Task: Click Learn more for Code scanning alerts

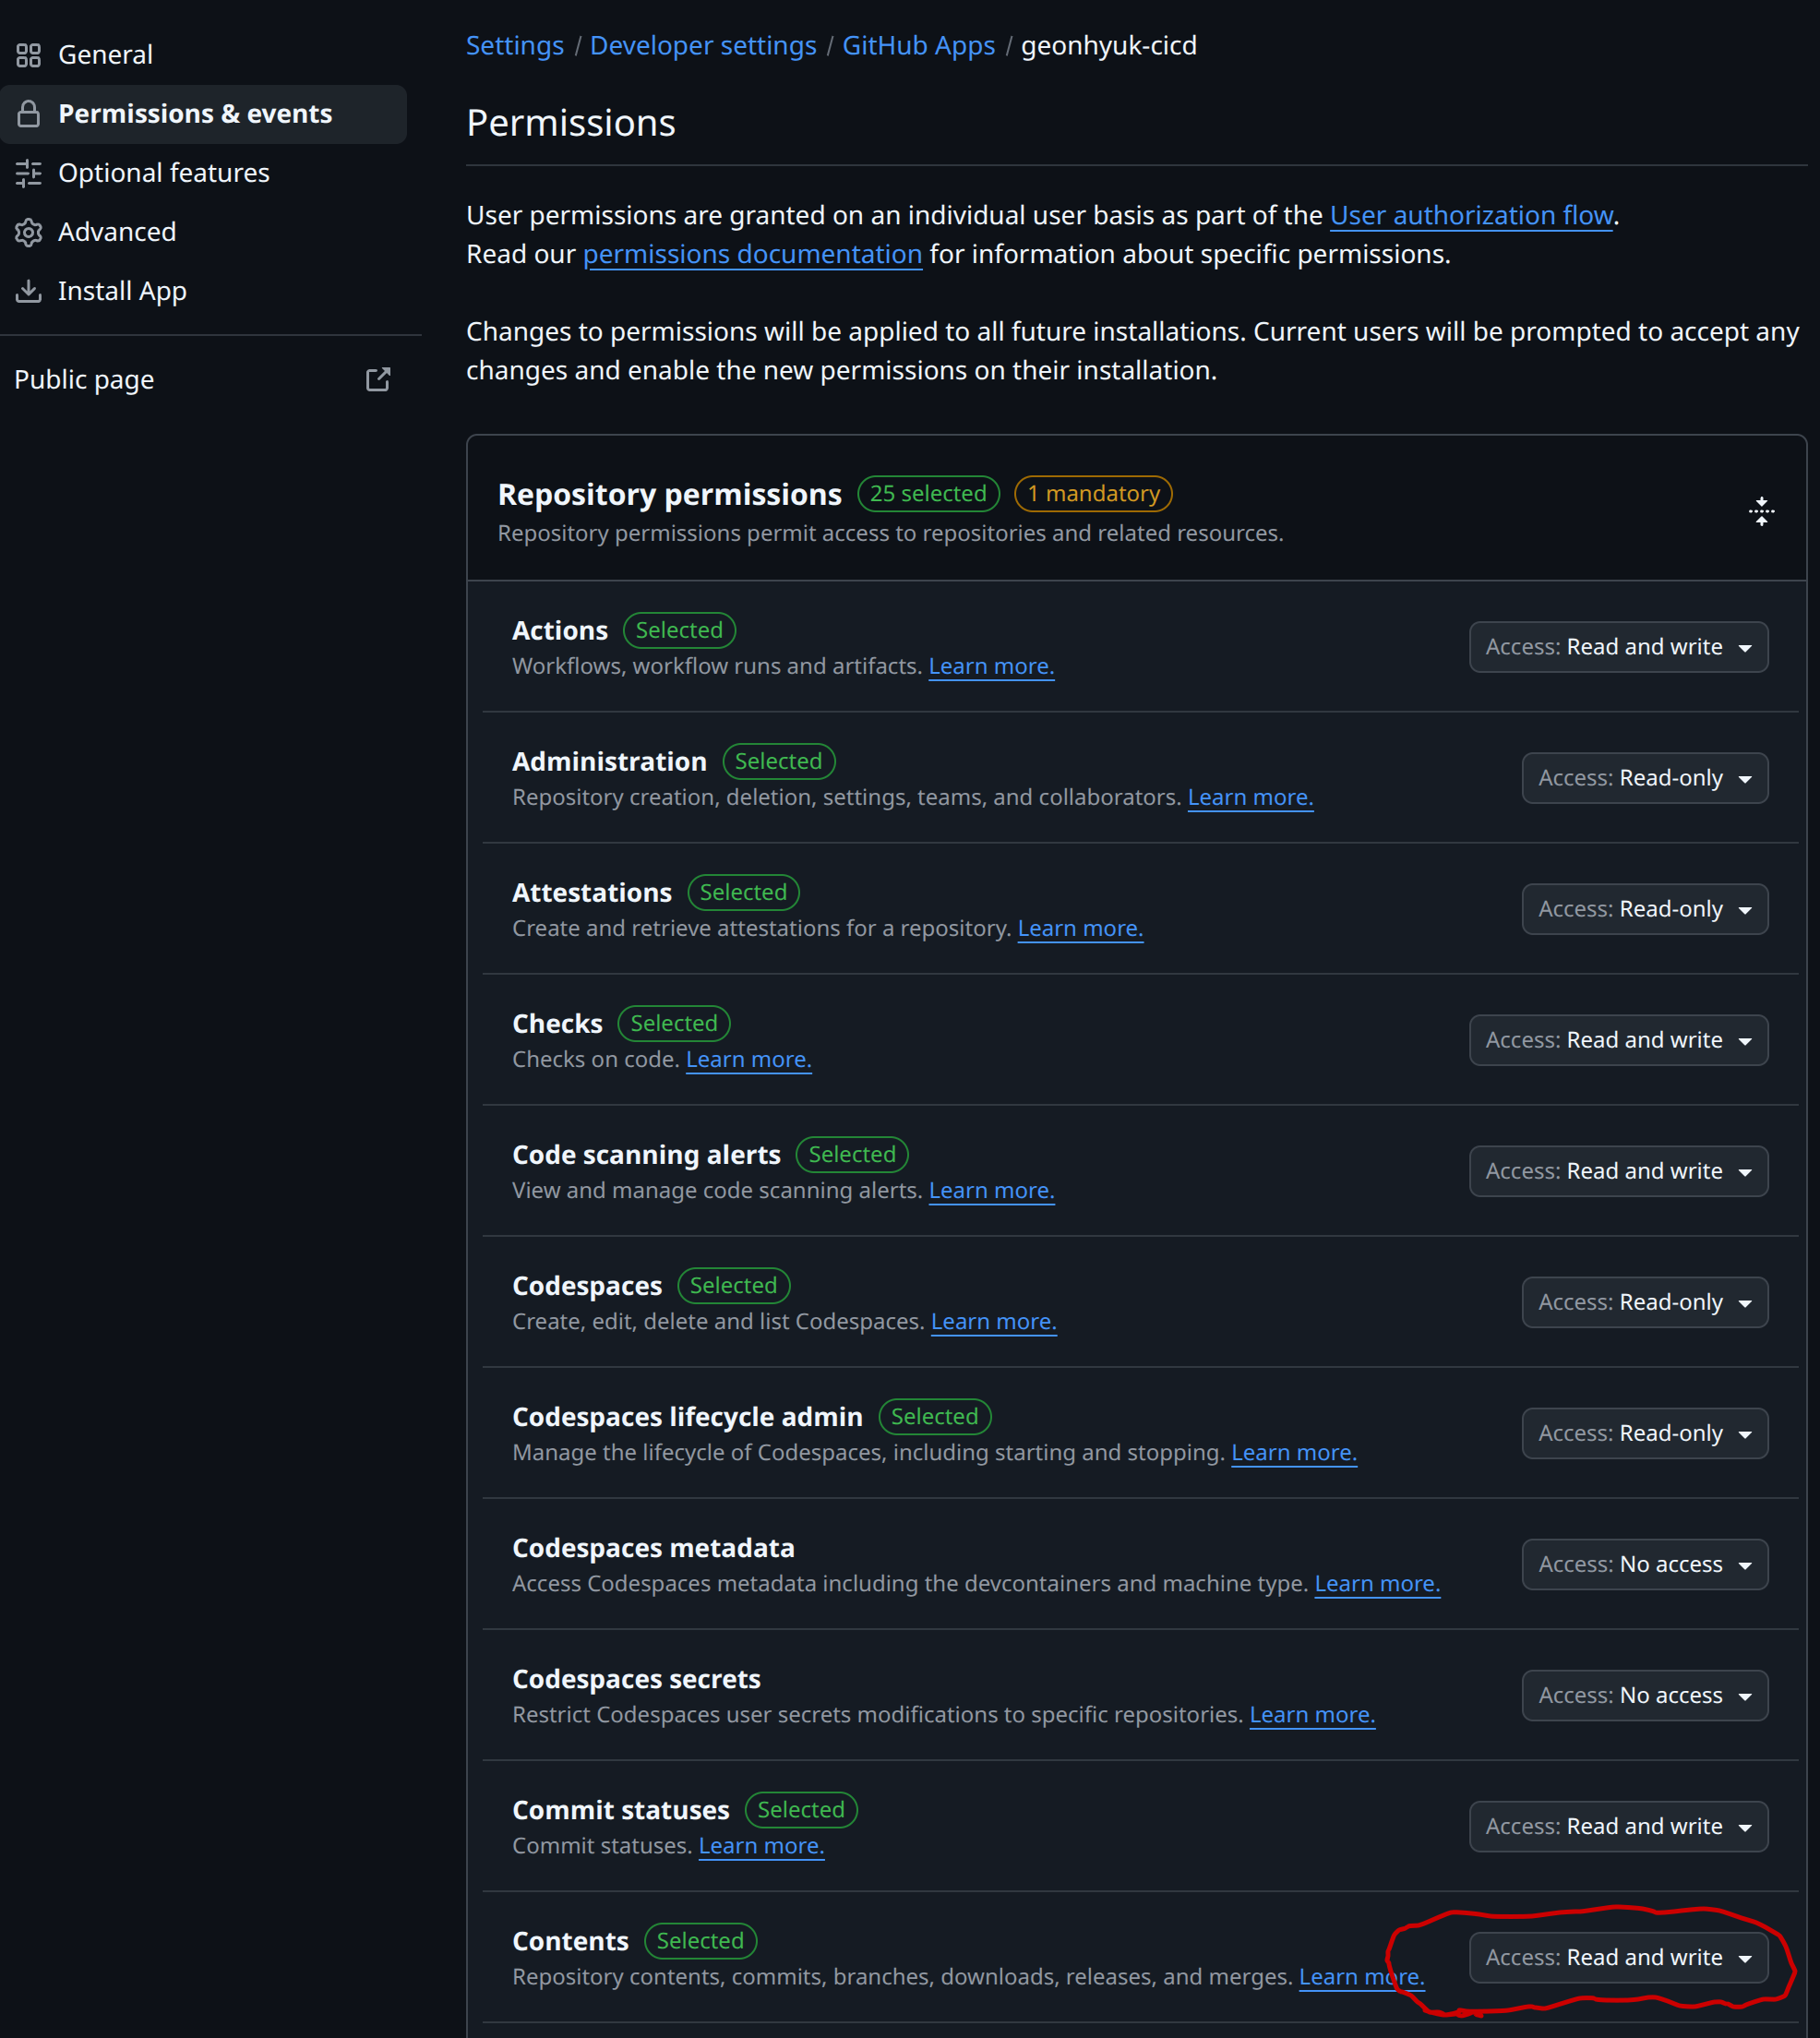Action: (x=991, y=1190)
